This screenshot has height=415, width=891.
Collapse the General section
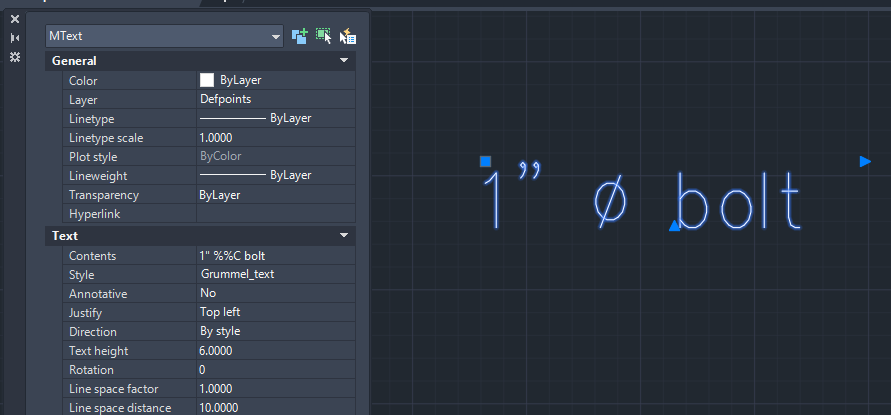pos(343,60)
